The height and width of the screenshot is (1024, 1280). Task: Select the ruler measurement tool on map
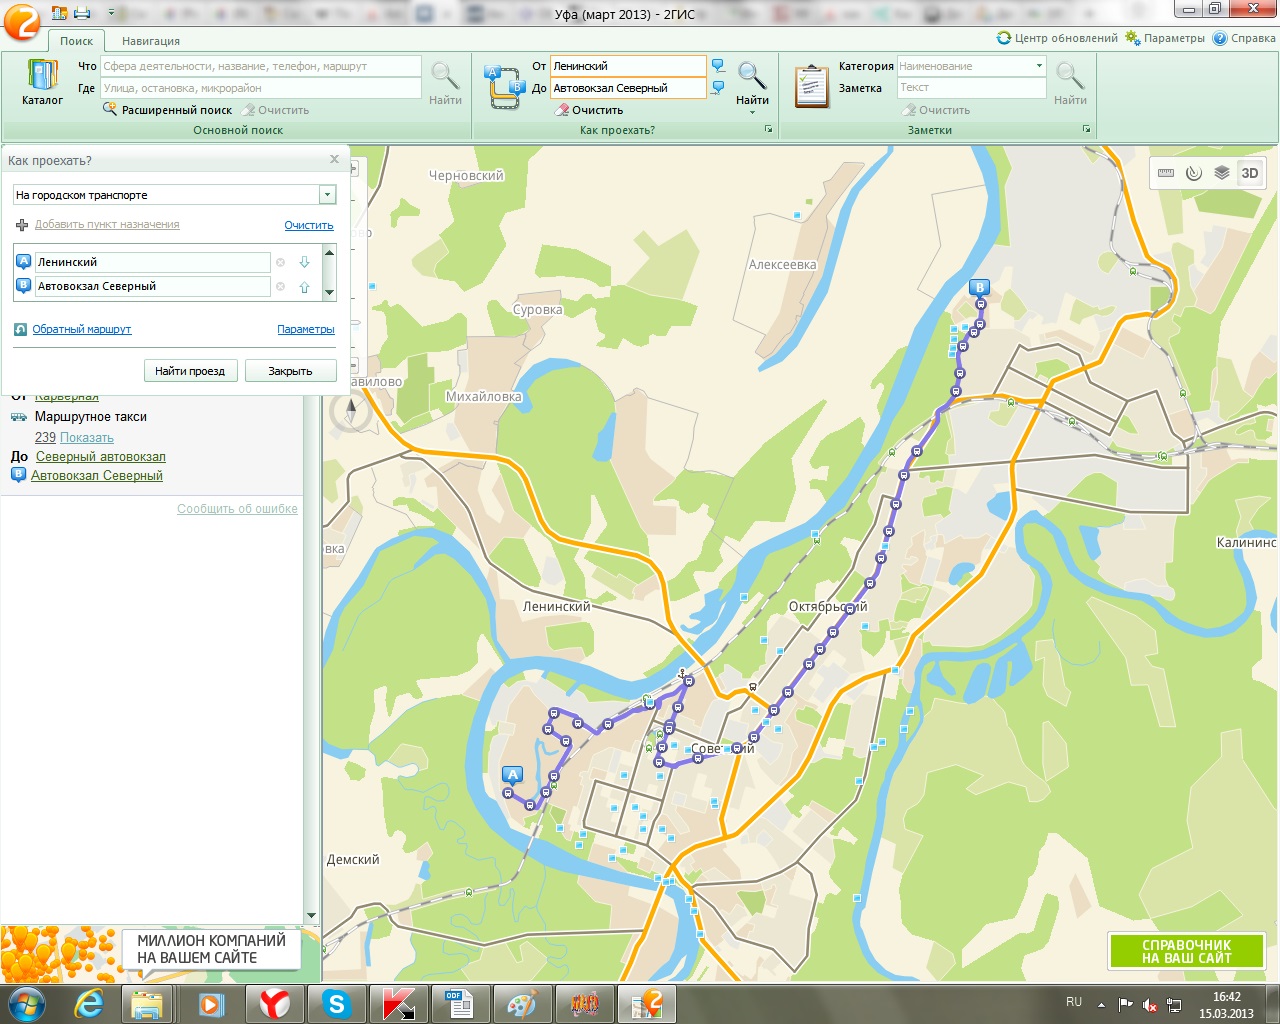[1166, 173]
